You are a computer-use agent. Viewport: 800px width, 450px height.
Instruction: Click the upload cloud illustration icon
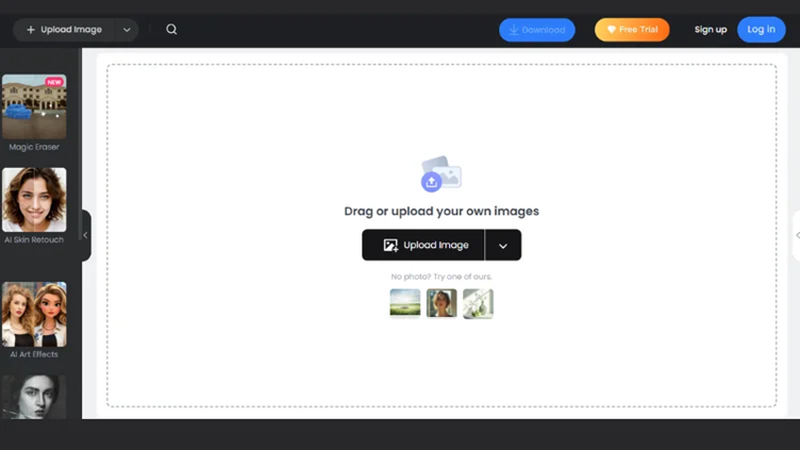(x=441, y=174)
